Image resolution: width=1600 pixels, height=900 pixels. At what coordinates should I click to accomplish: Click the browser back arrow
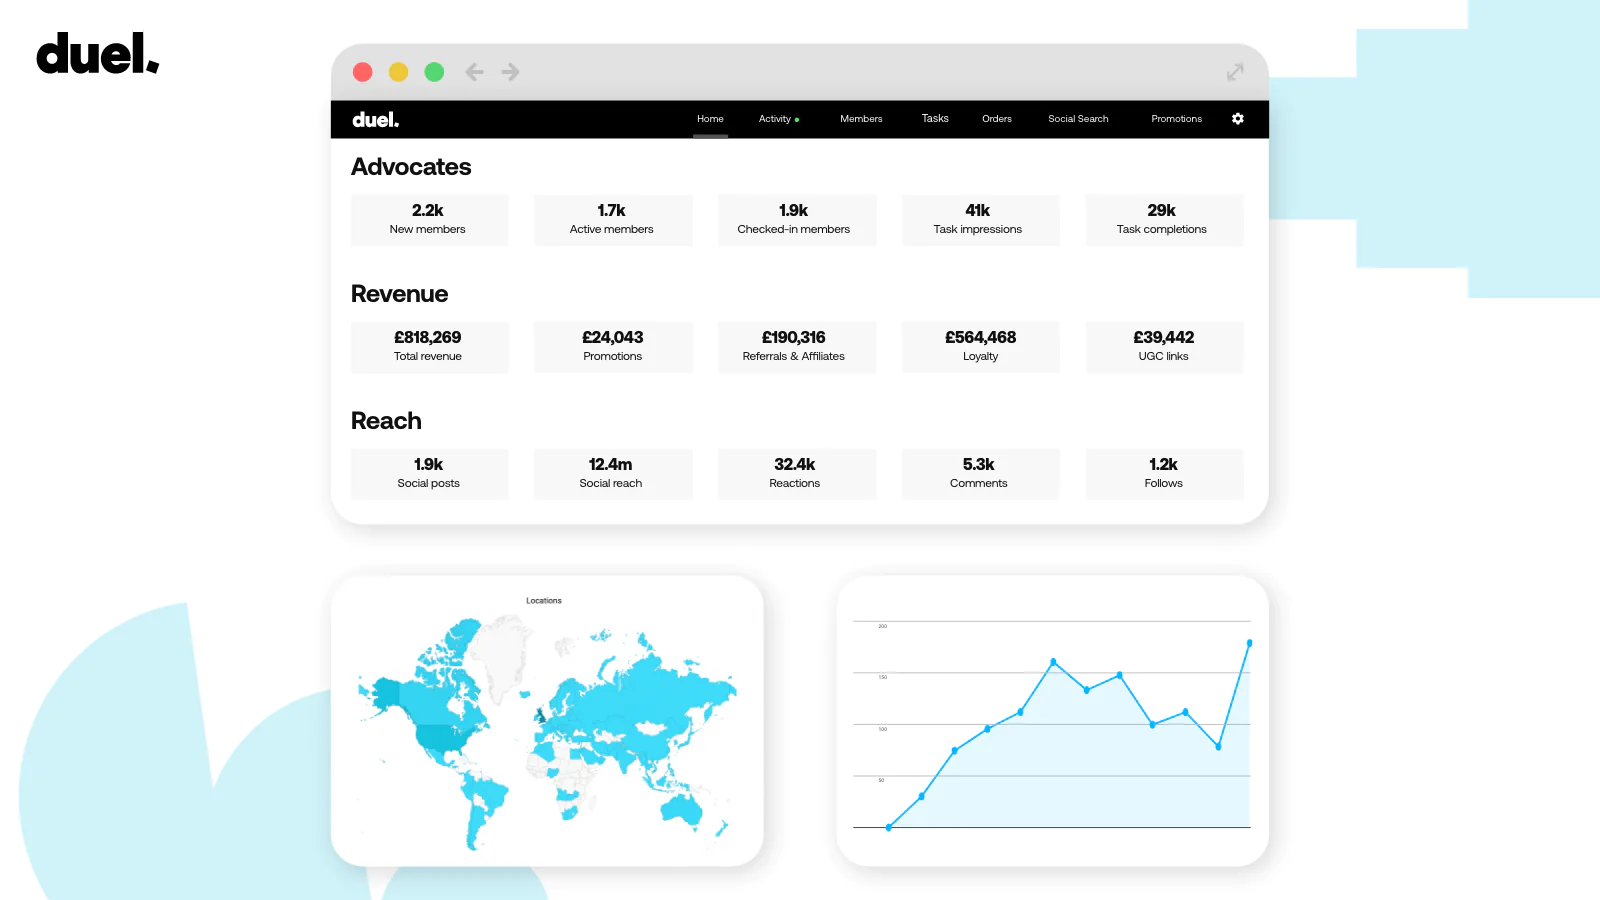pos(474,72)
